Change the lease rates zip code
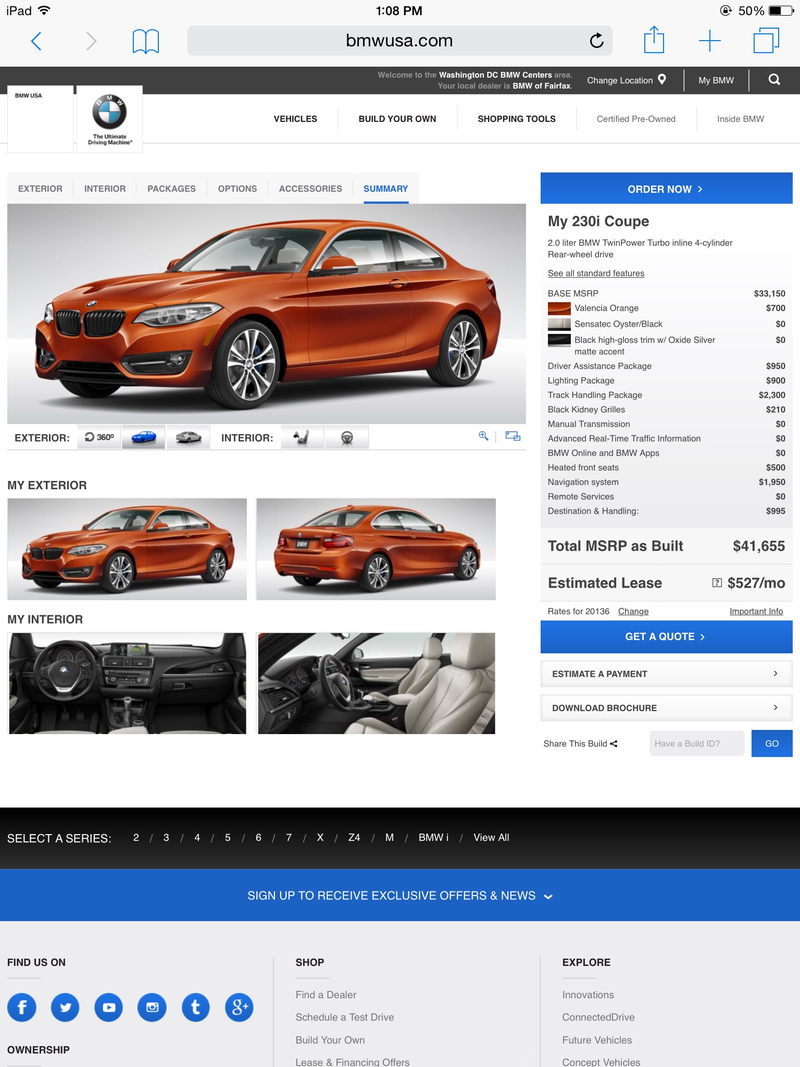Viewport: 800px width, 1067px height. click(x=633, y=611)
